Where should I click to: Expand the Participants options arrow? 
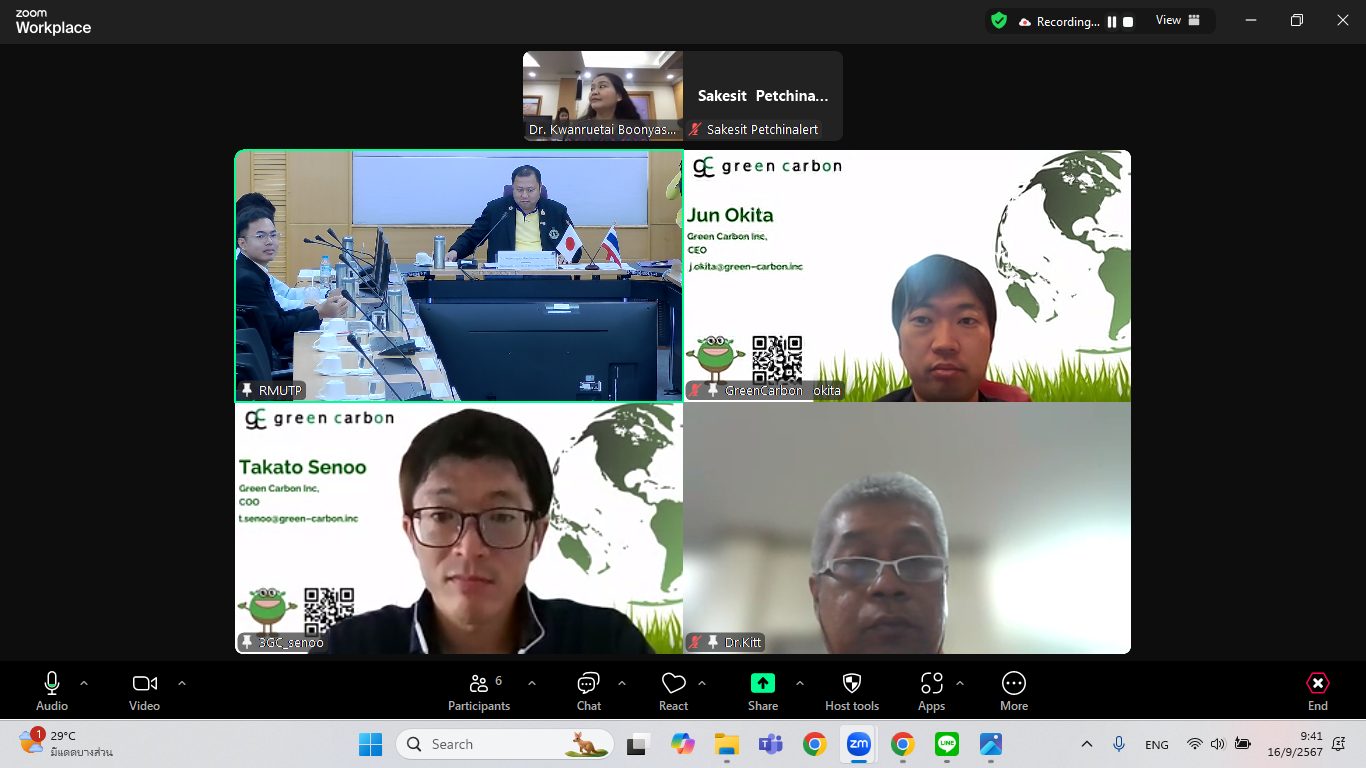tap(532, 683)
